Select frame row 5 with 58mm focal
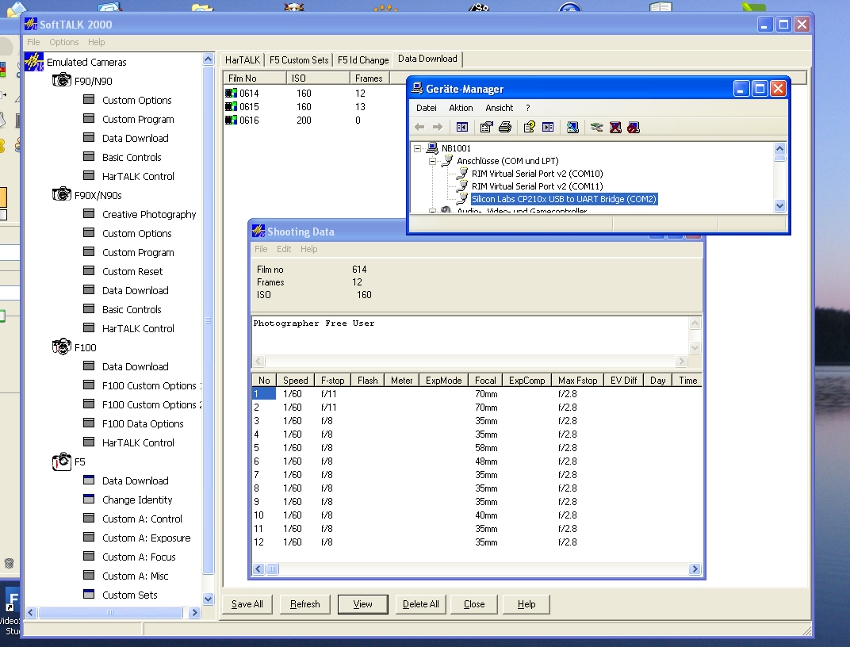850x647 pixels. [476, 448]
